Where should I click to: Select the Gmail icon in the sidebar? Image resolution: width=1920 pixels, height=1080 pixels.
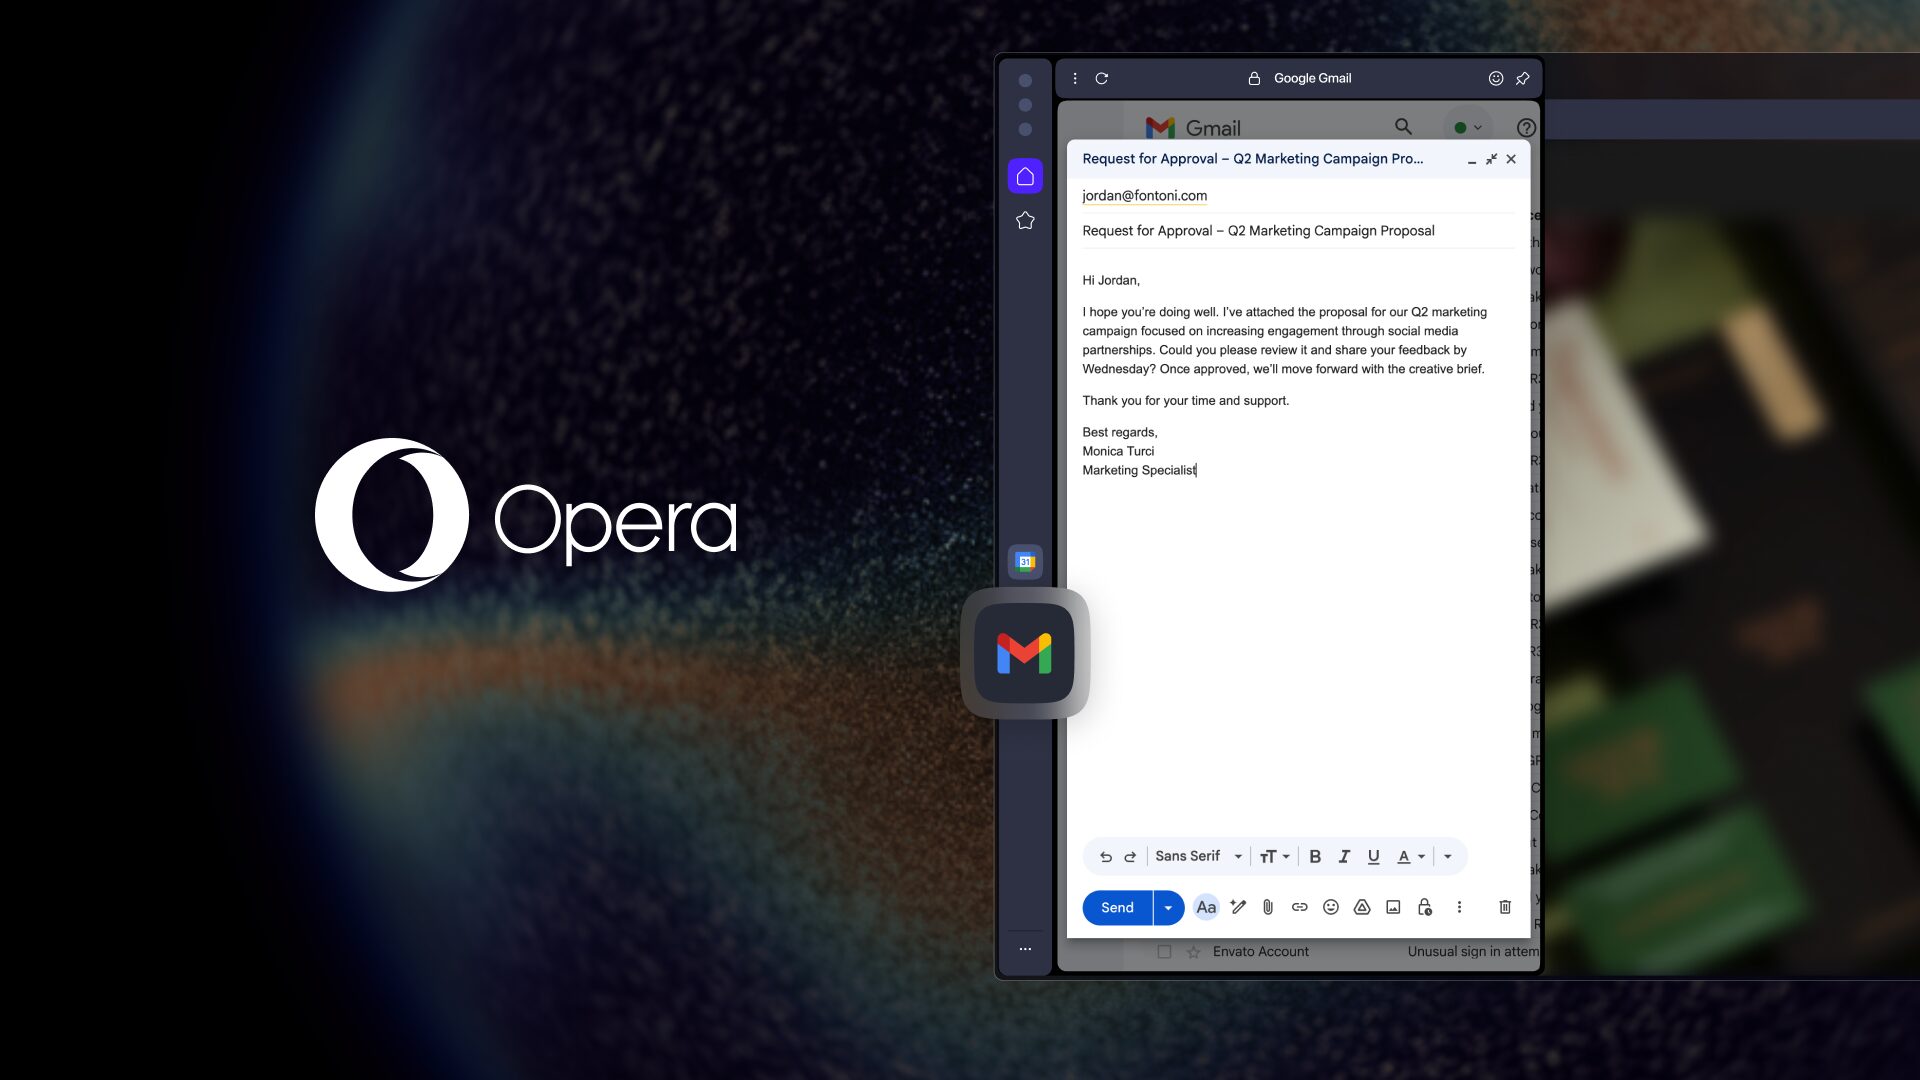tap(1024, 655)
